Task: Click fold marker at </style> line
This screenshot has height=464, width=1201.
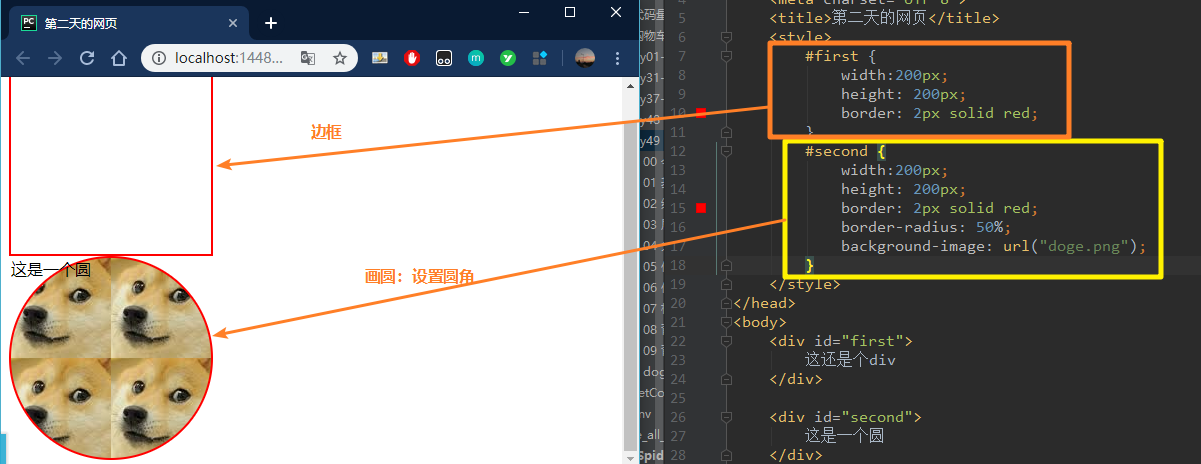Action: (x=726, y=284)
